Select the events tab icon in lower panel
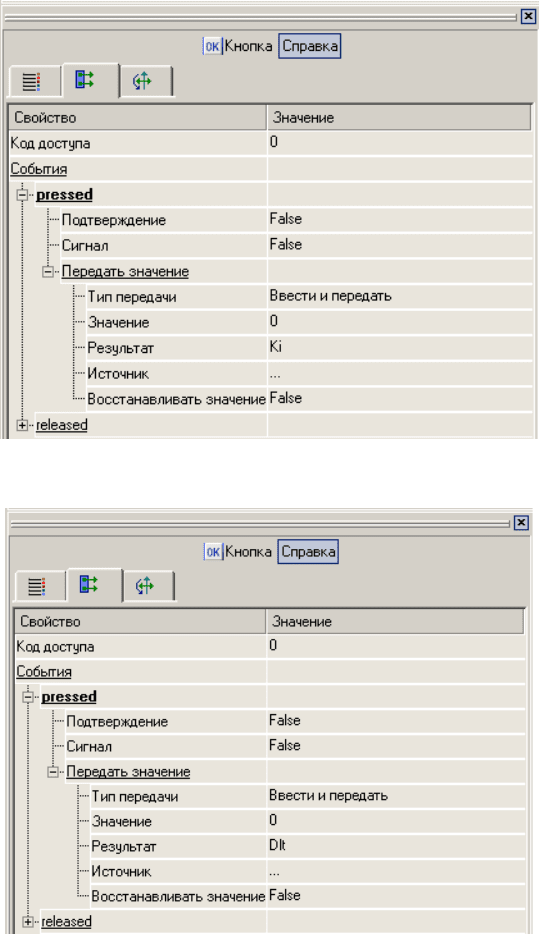This screenshot has width=539, height=934. pos(89,584)
